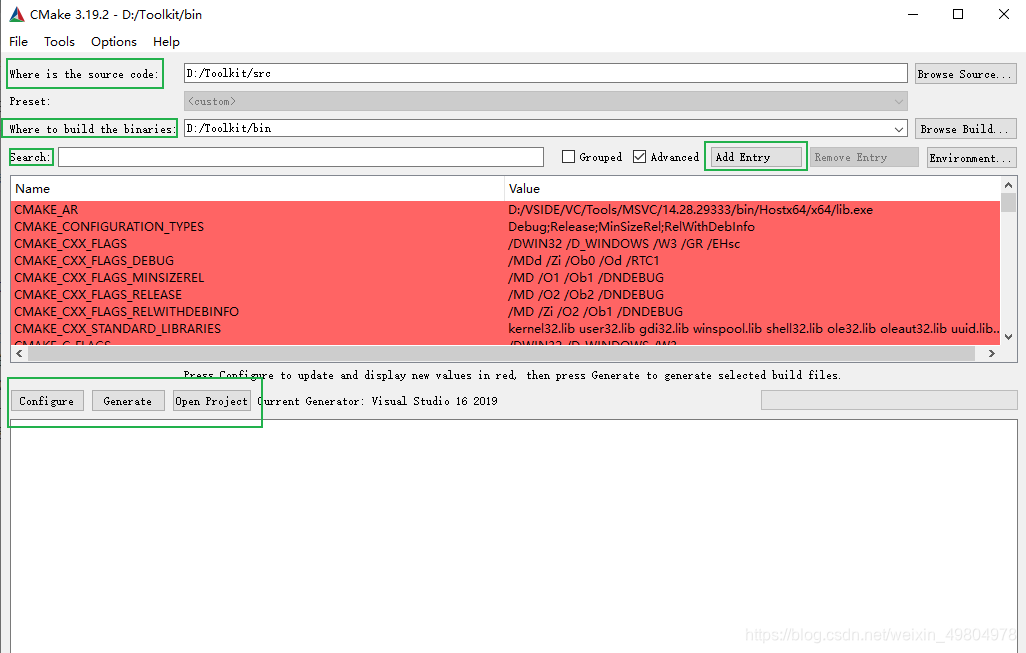1026x653 pixels.
Task: Click the vertical scrollbar thumb of the table
Action: [1008, 203]
